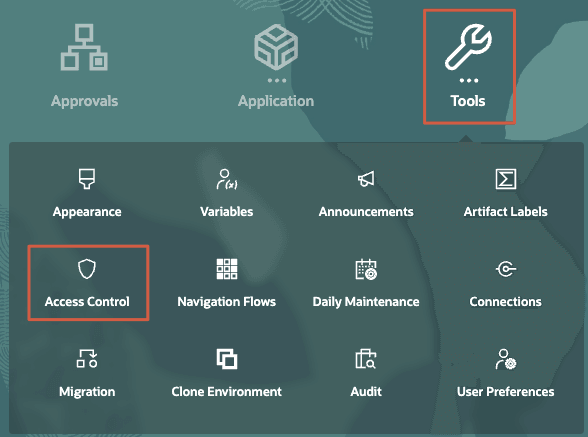Open the Migration icon
The width and height of the screenshot is (588, 437).
pyautogui.click(x=87, y=359)
